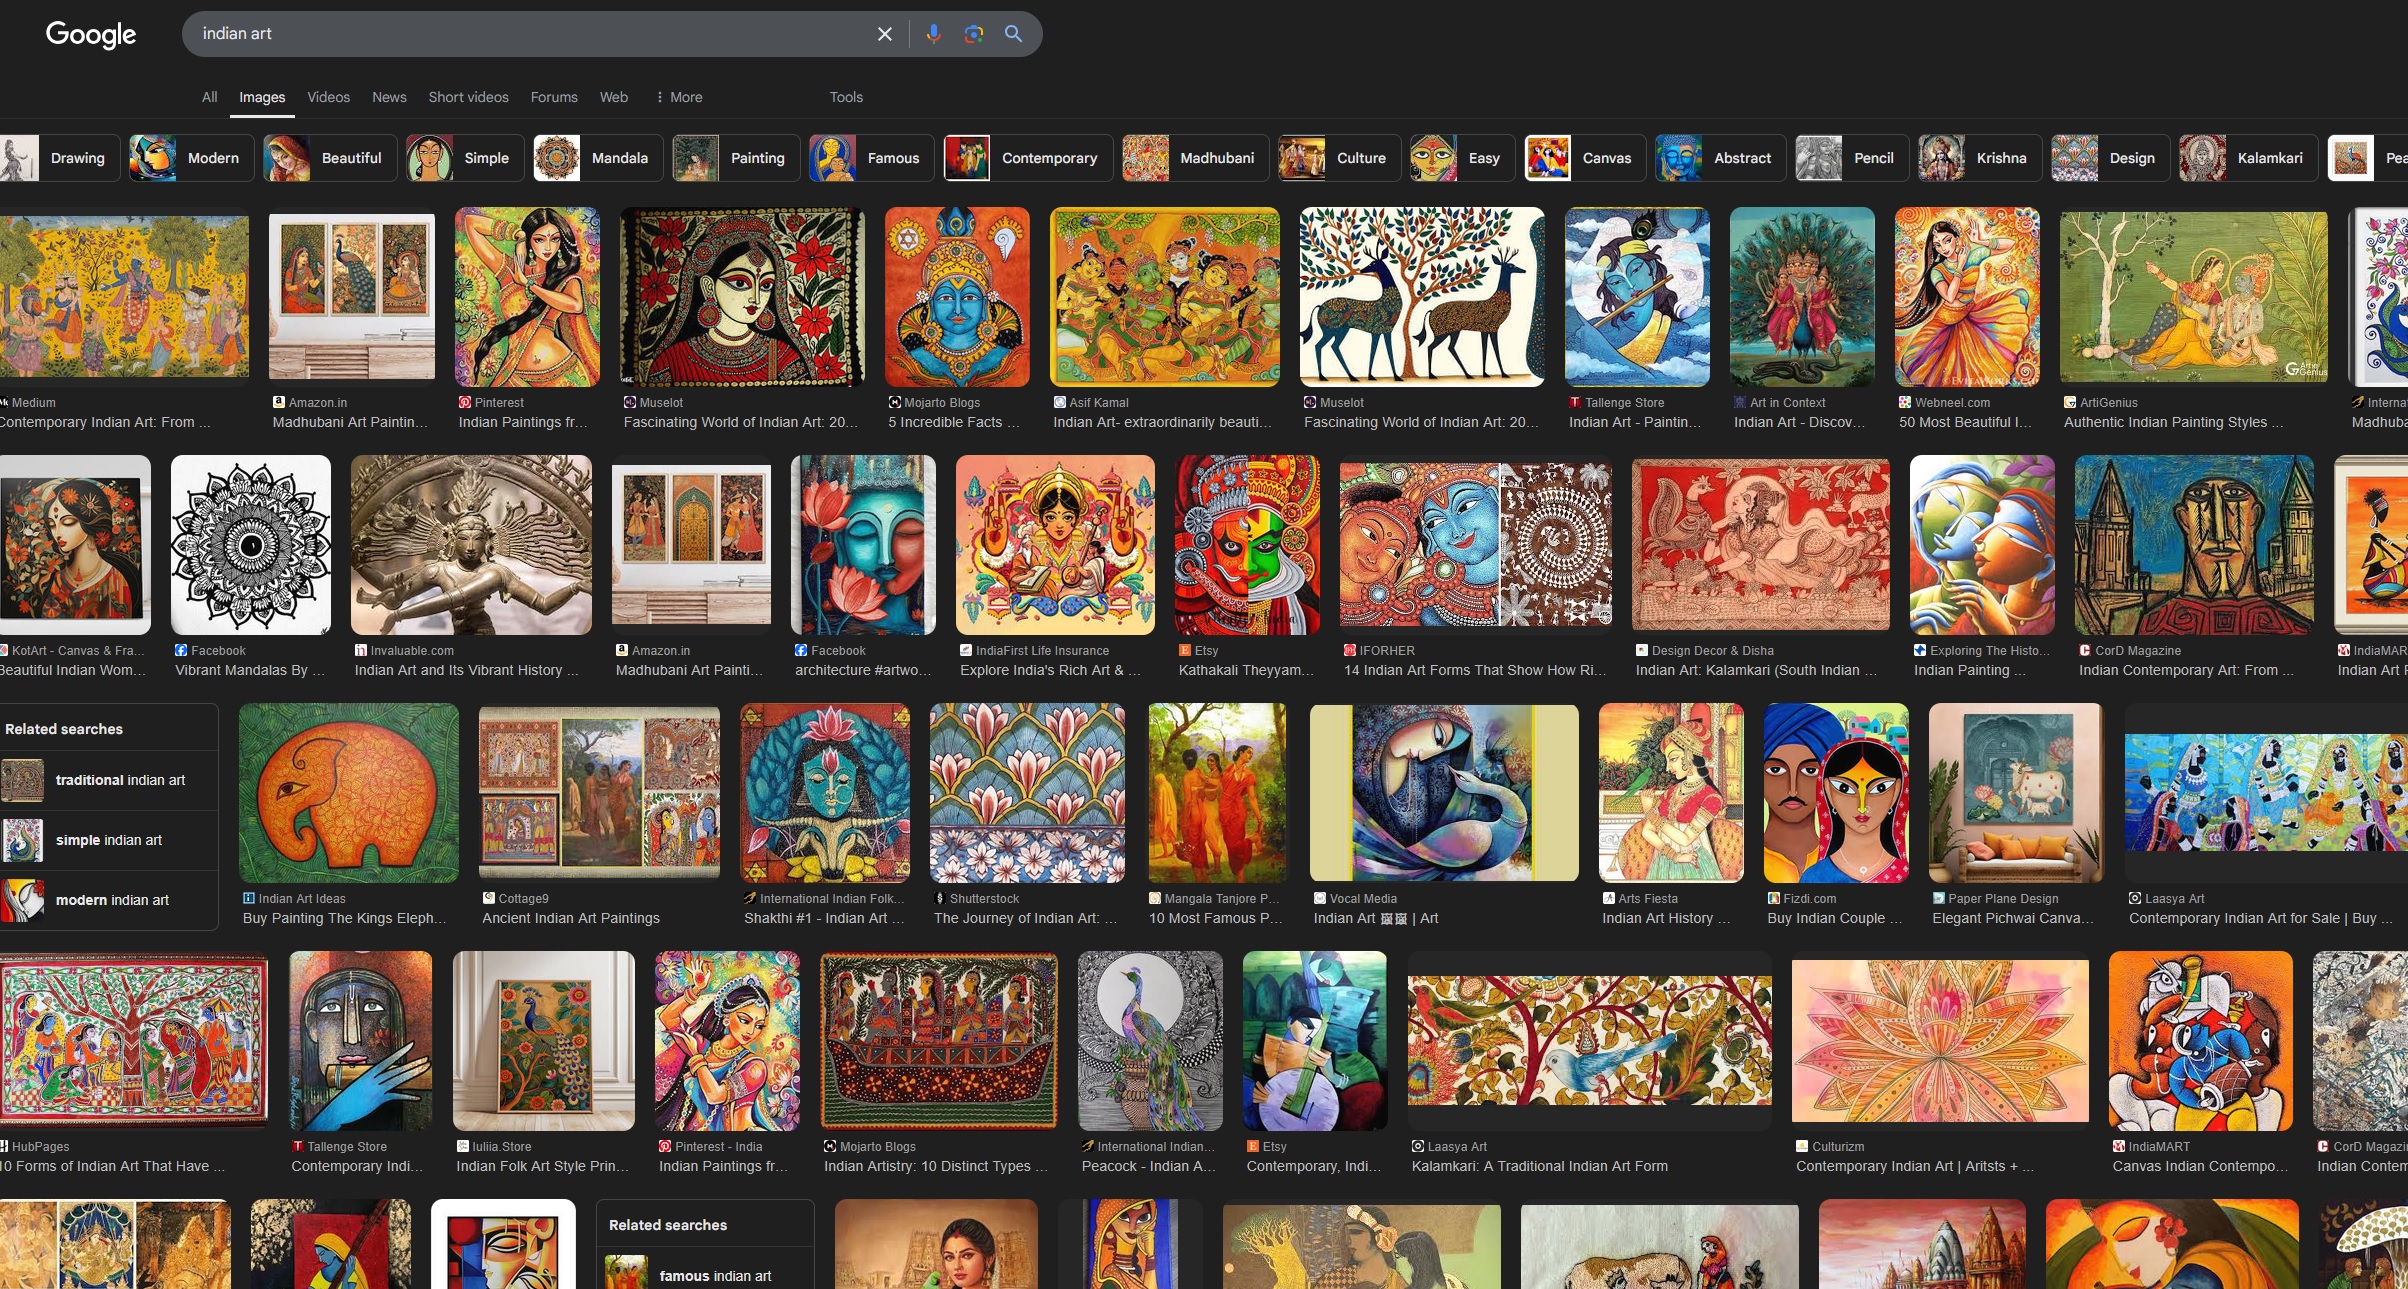Filter by the Easy chip

click(x=1463, y=158)
